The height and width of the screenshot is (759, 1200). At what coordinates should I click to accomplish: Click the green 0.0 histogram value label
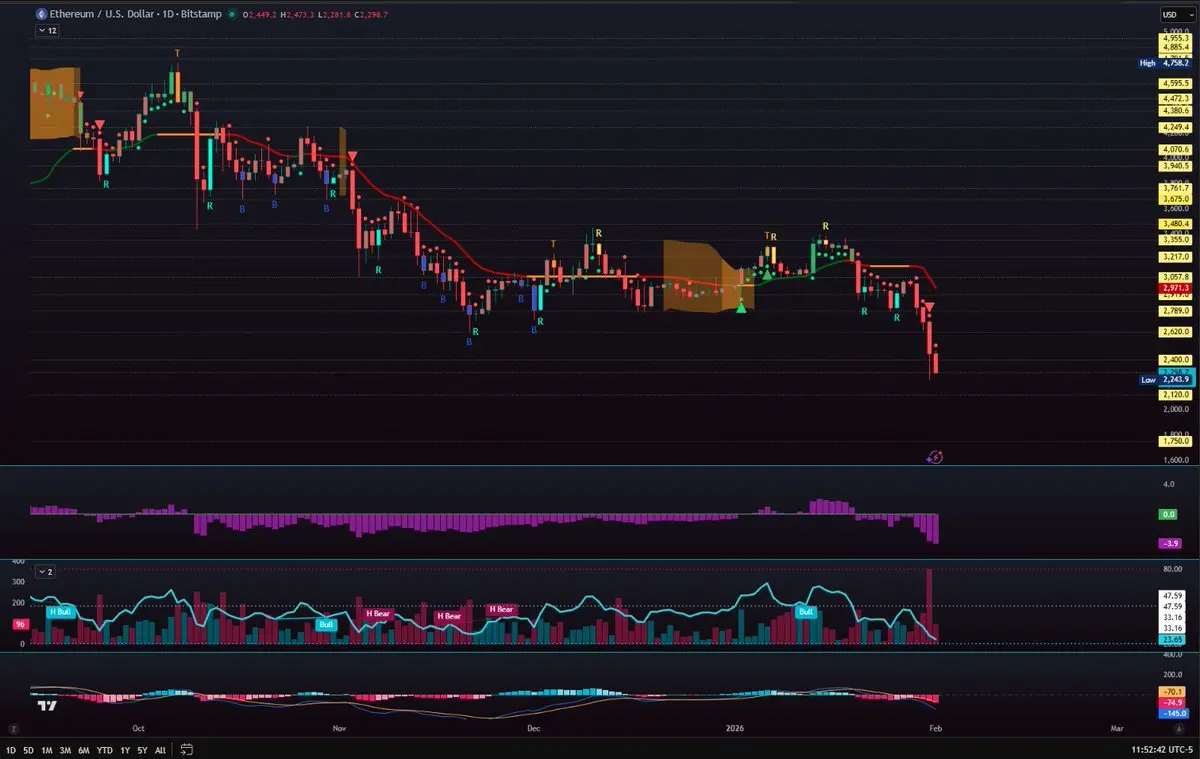pos(1170,514)
